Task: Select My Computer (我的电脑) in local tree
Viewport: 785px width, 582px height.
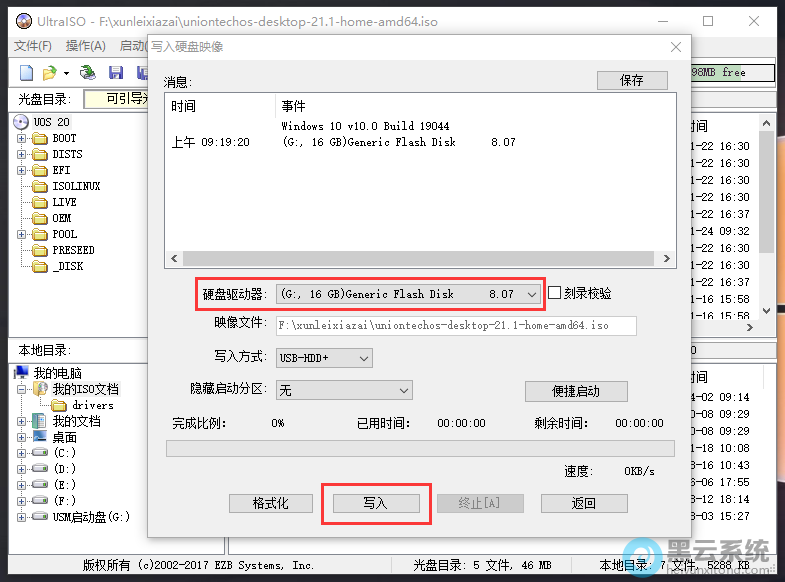Action: pyautogui.click(x=22, y=373)
